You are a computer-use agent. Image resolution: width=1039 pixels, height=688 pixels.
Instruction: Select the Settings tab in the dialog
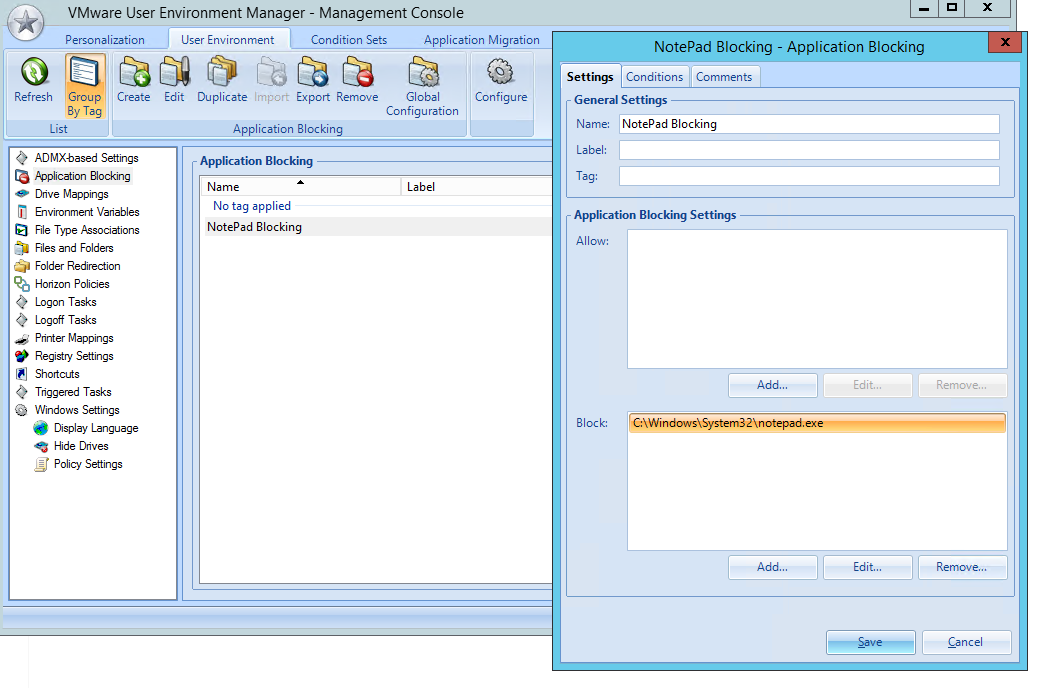pos(590,76)
